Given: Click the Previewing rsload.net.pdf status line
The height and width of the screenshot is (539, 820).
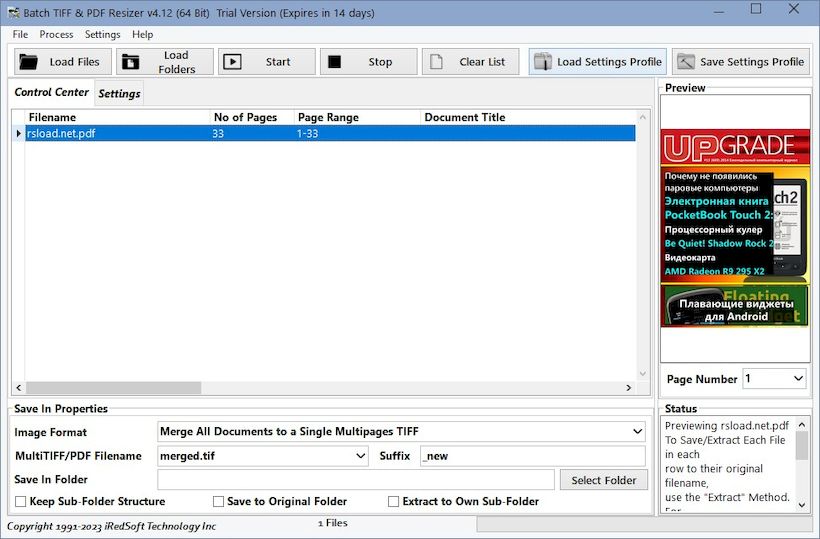Looking at the screenshot, I should 727,426.
